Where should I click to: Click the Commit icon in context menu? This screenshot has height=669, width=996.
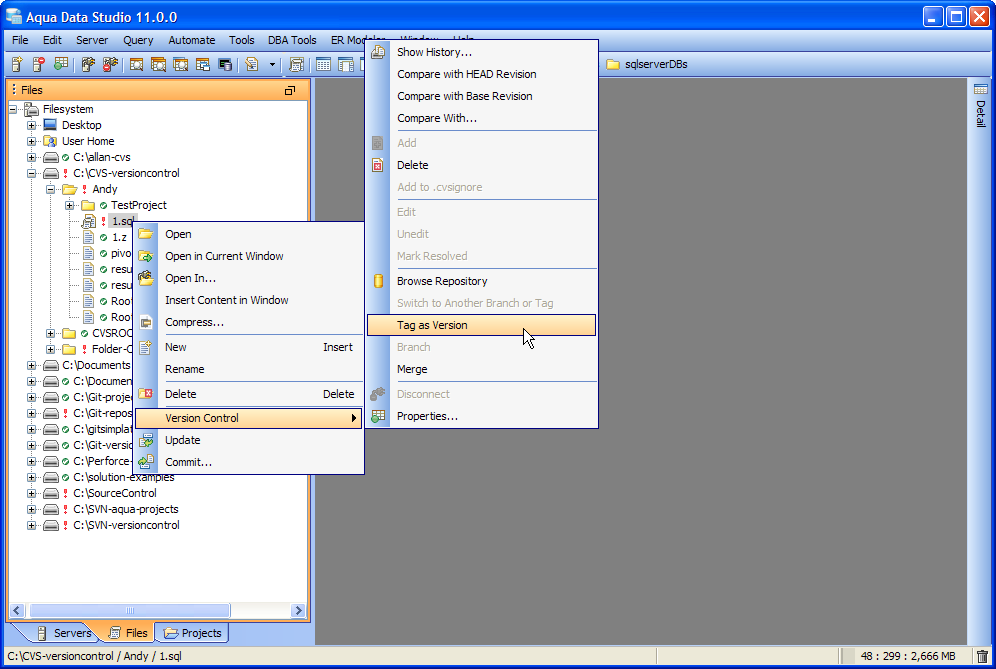[x=145, y=462]
